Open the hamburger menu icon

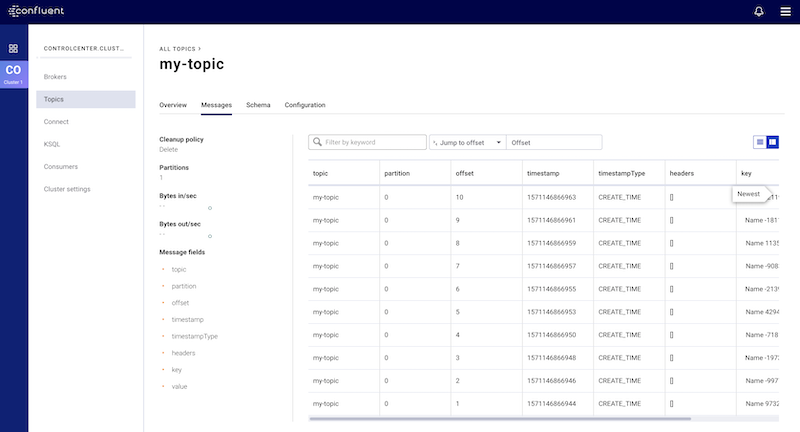pyautogui.click(x=785, y=11)
